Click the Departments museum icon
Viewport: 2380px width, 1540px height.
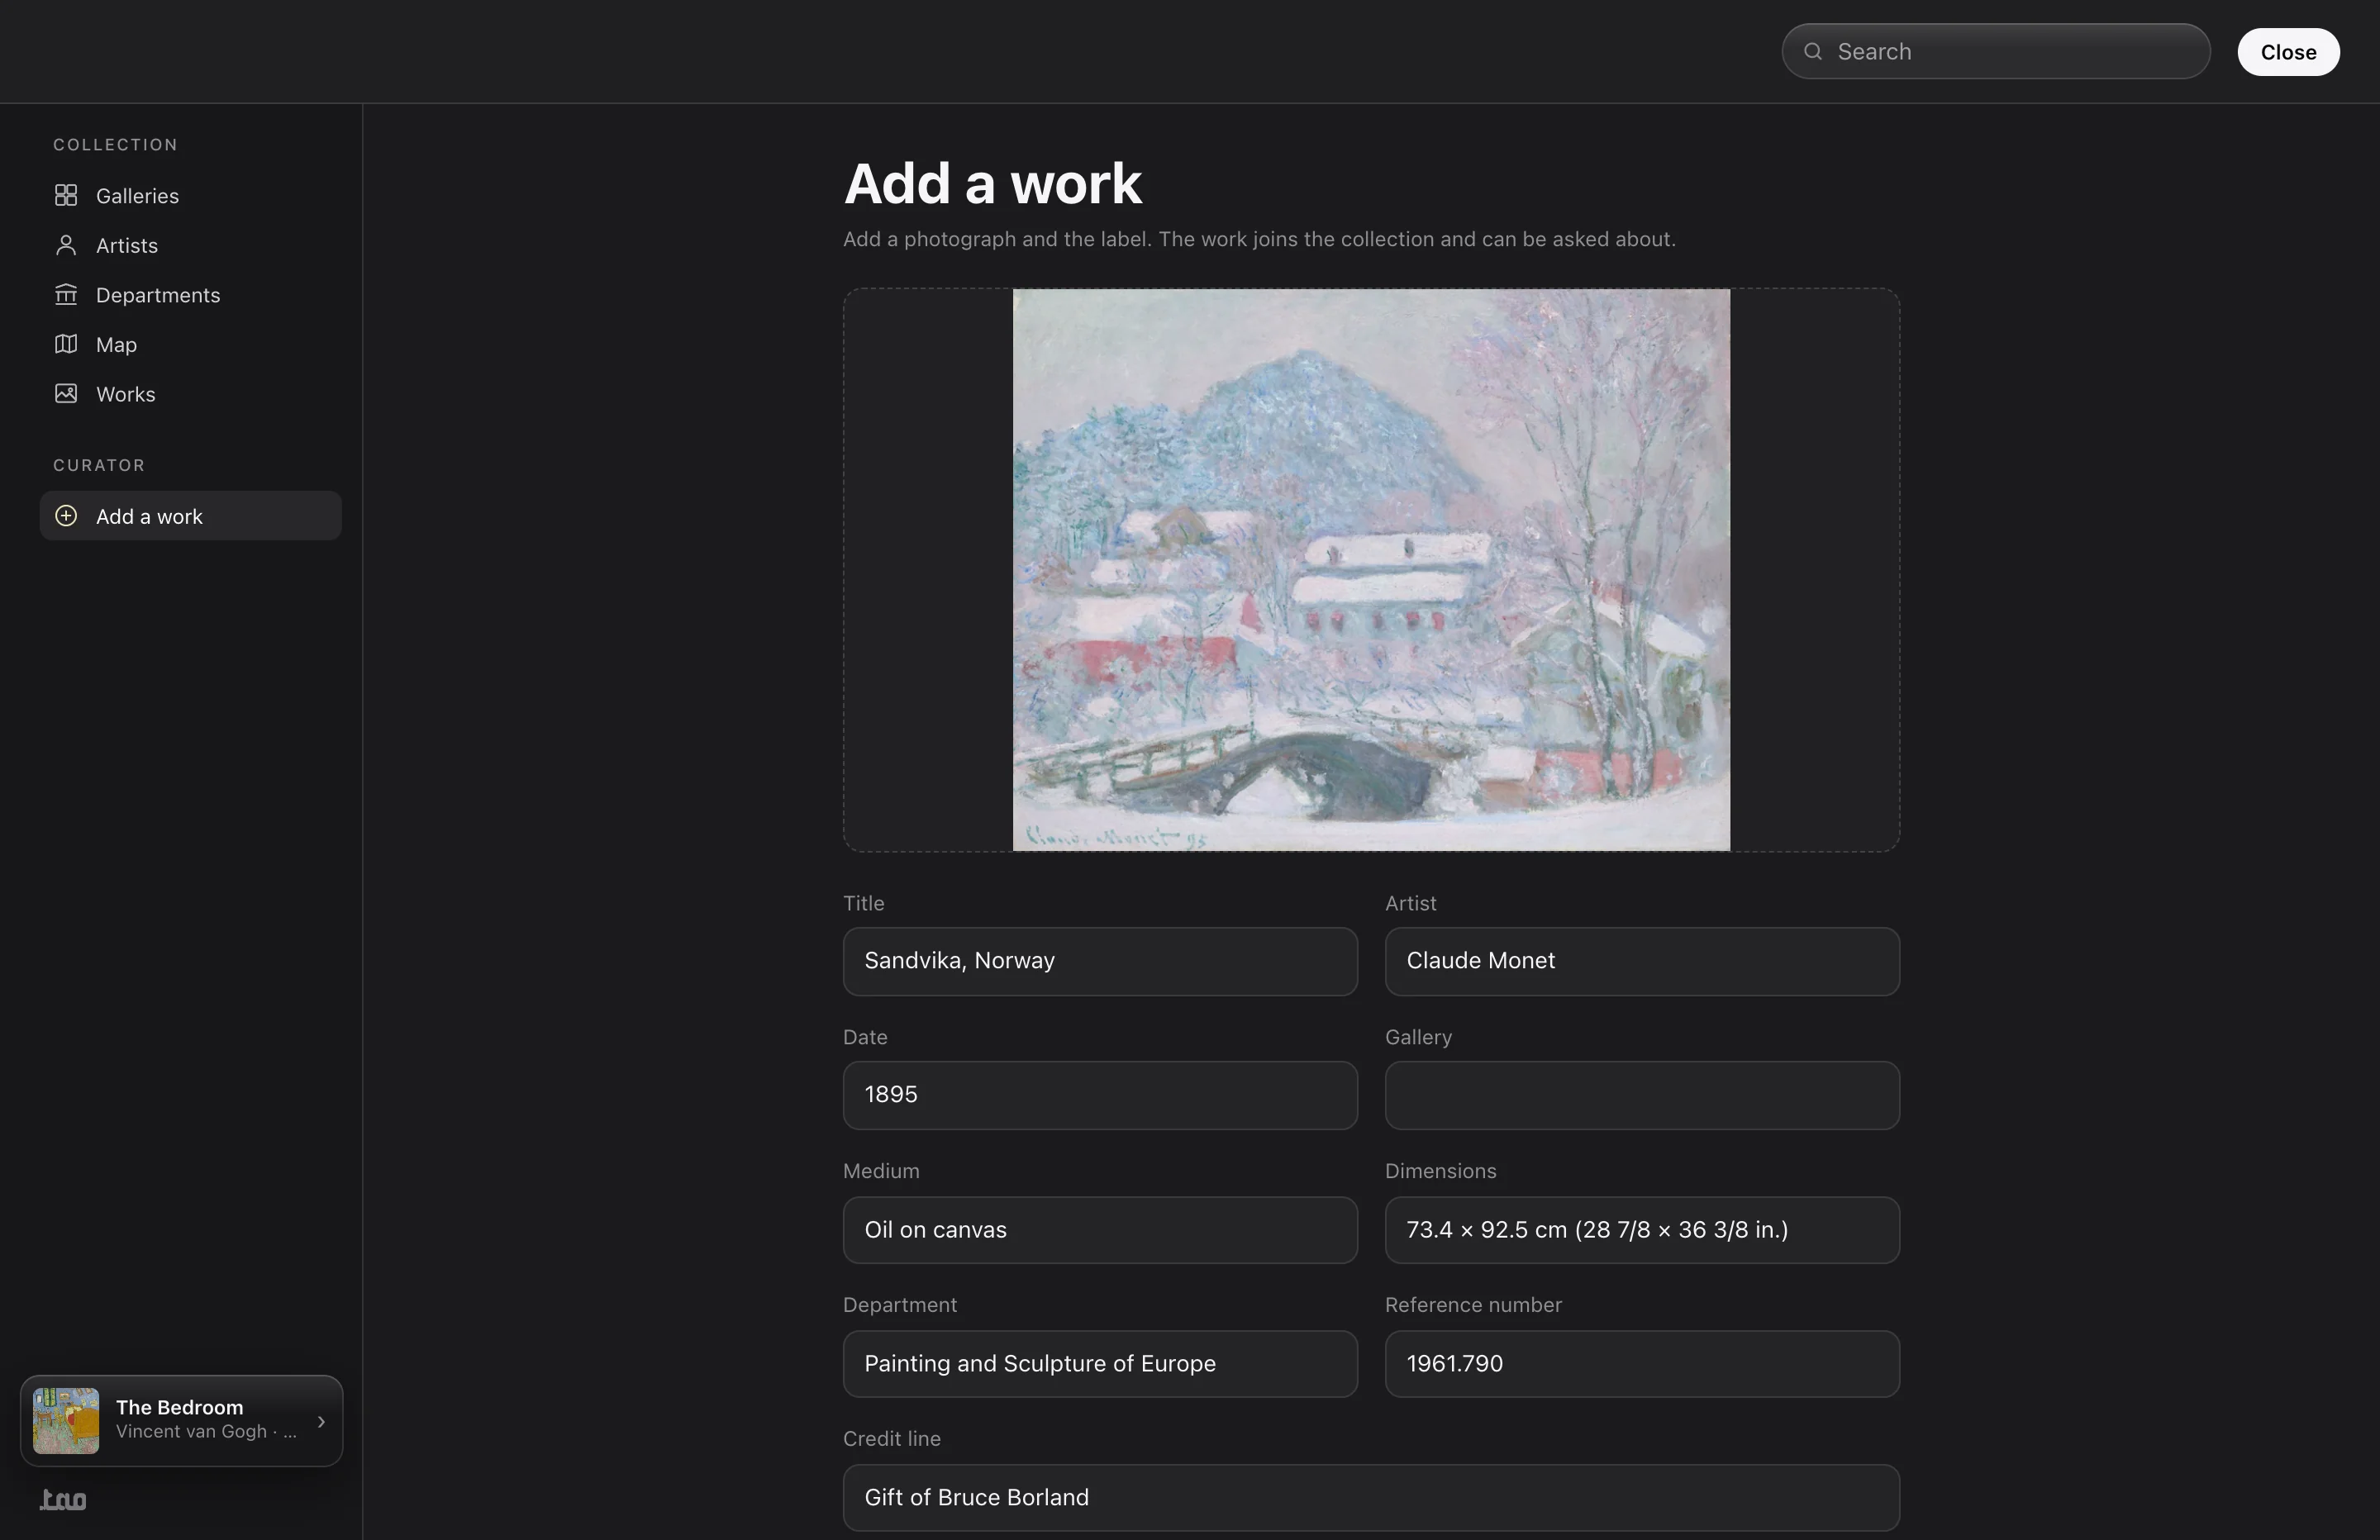[66, 294]
